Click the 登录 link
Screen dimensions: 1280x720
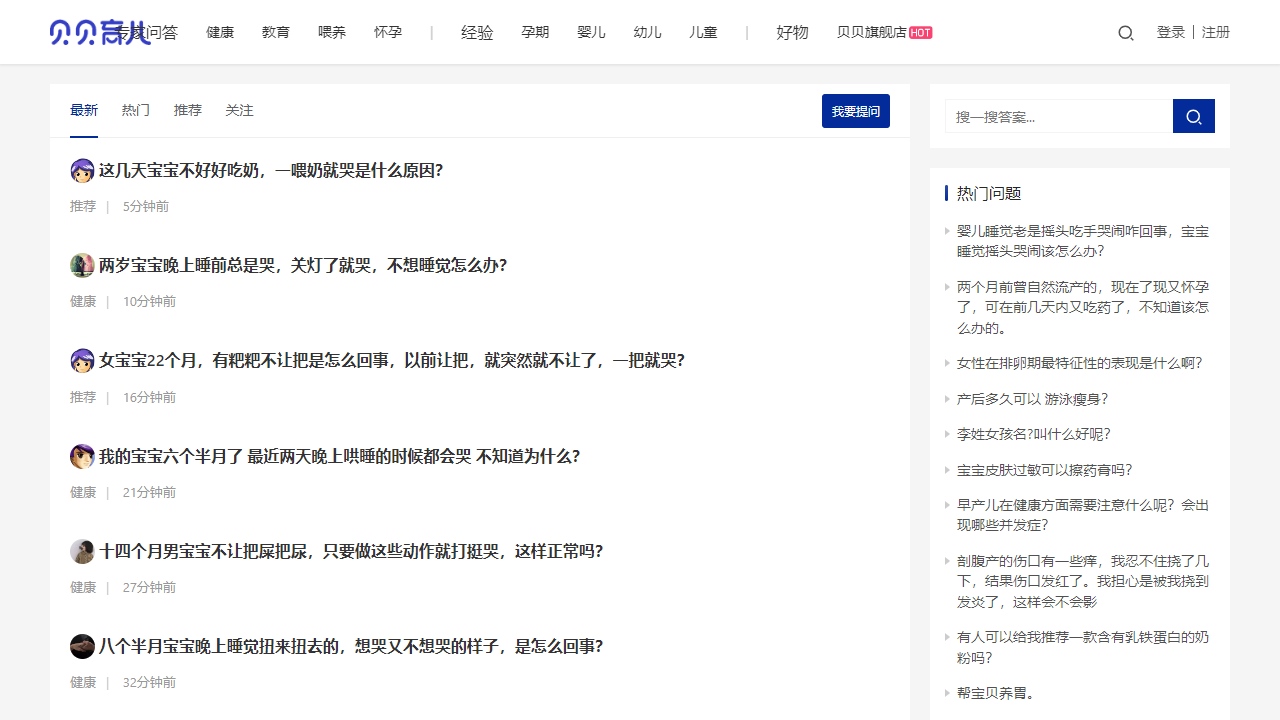[1170, 32]
